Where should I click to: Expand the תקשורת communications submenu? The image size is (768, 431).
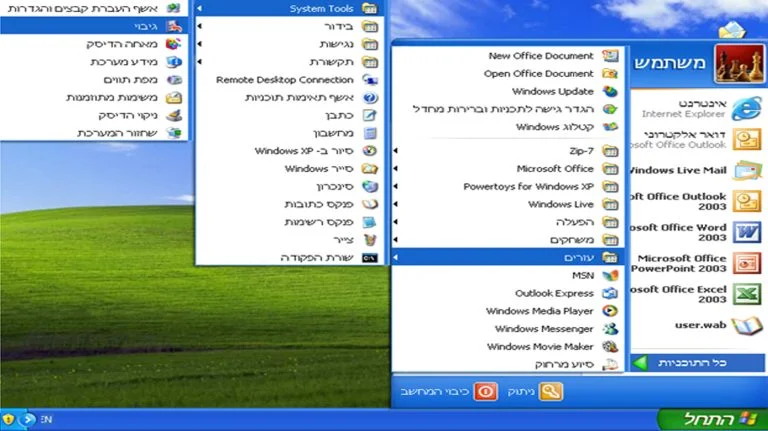pyautogui.click(x=289, y=62)
